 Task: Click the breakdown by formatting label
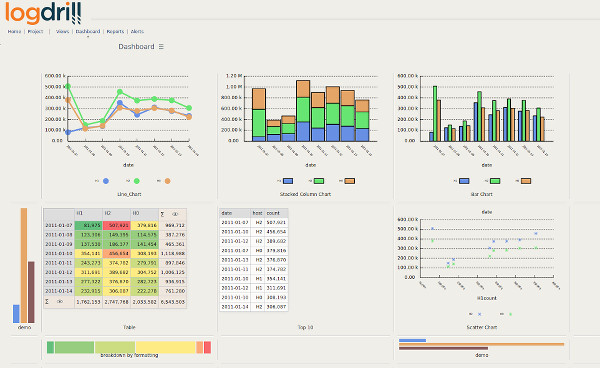tap(129, 355)
